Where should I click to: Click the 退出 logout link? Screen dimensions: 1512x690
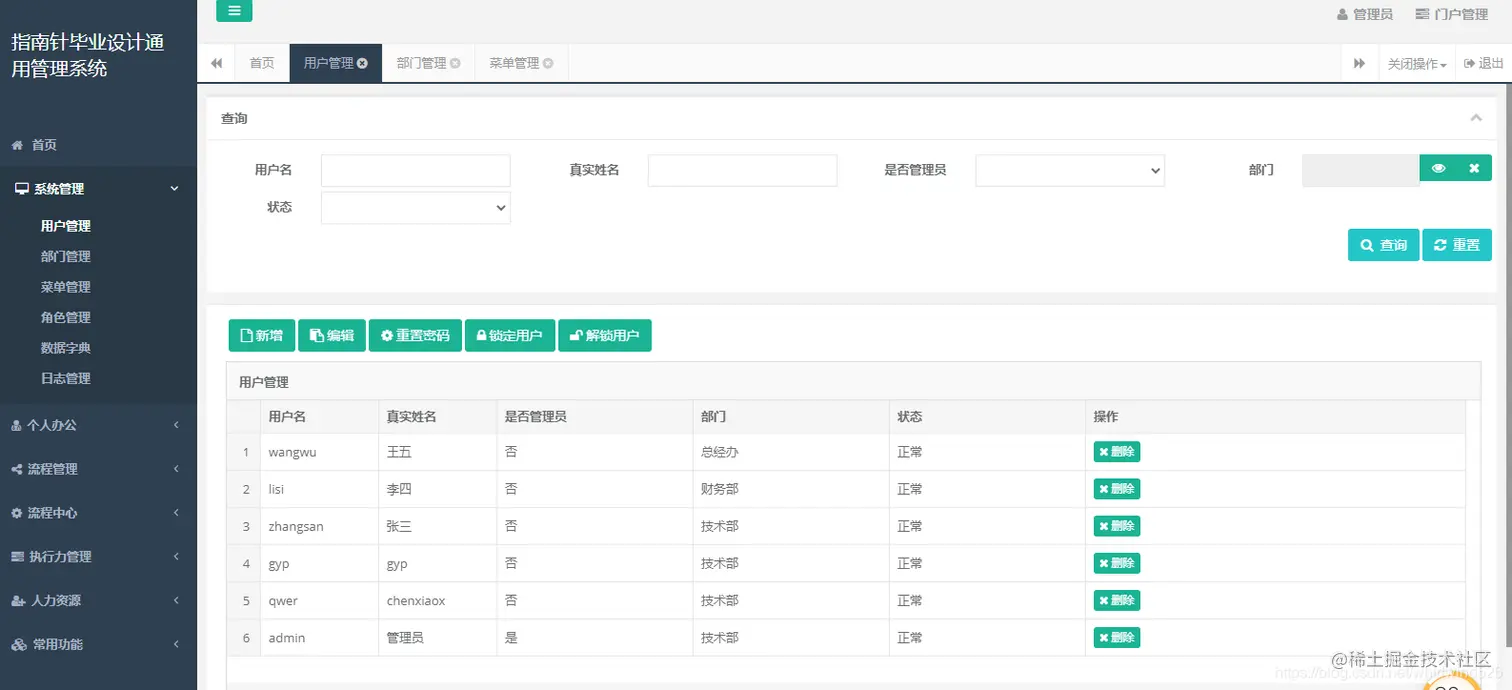click(1484, 63)
